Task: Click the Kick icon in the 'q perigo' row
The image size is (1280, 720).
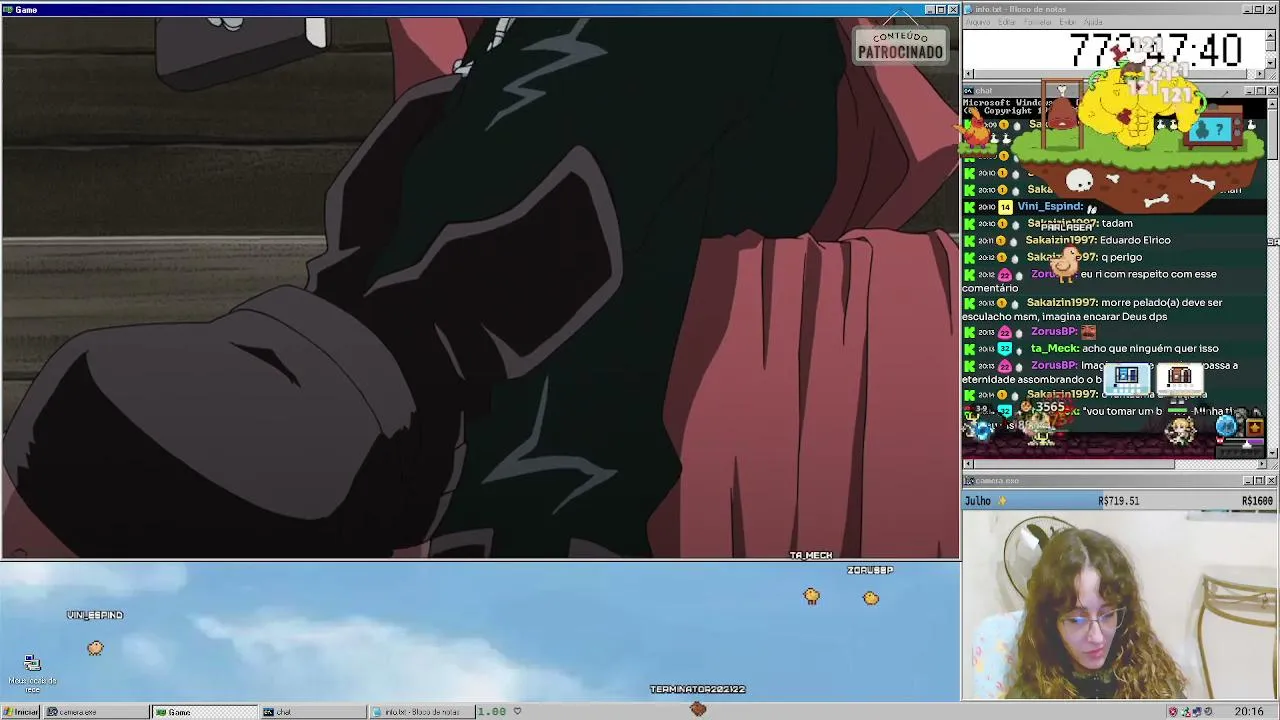Action: click(969, 258)
